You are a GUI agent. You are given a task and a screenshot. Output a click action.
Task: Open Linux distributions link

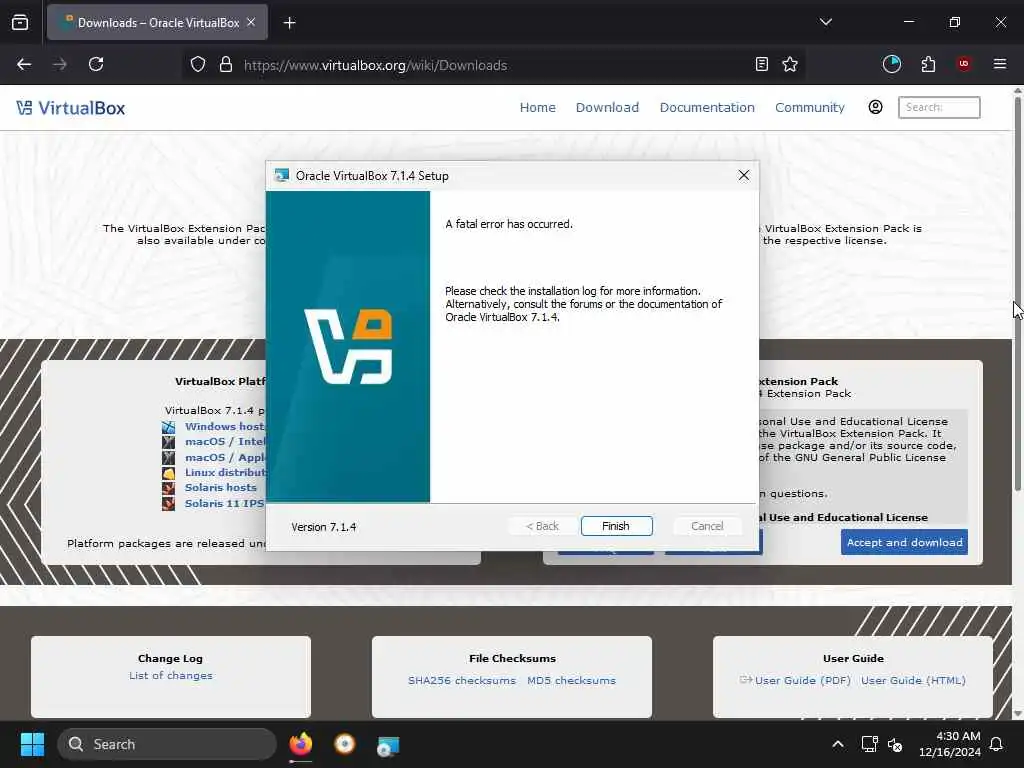(x=225, y=472)
